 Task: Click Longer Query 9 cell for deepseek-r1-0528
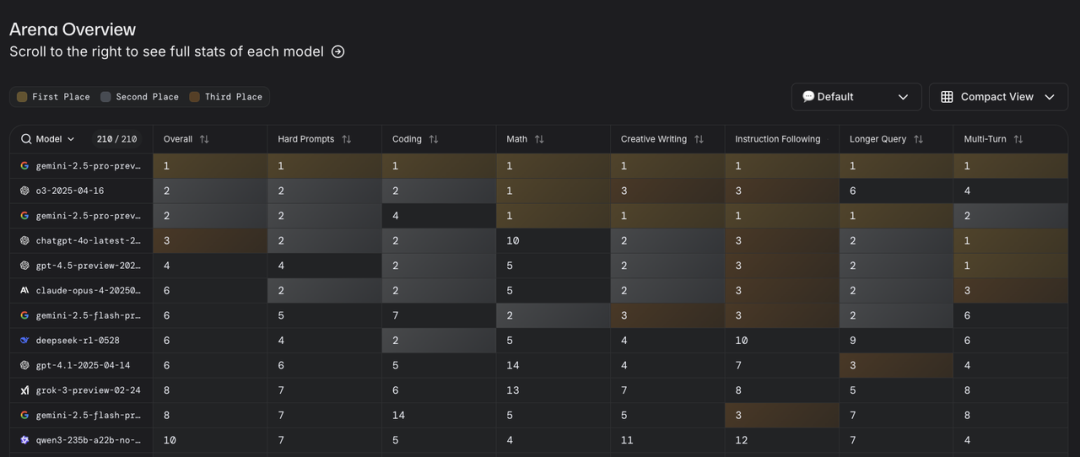click(x=896, y=341)
